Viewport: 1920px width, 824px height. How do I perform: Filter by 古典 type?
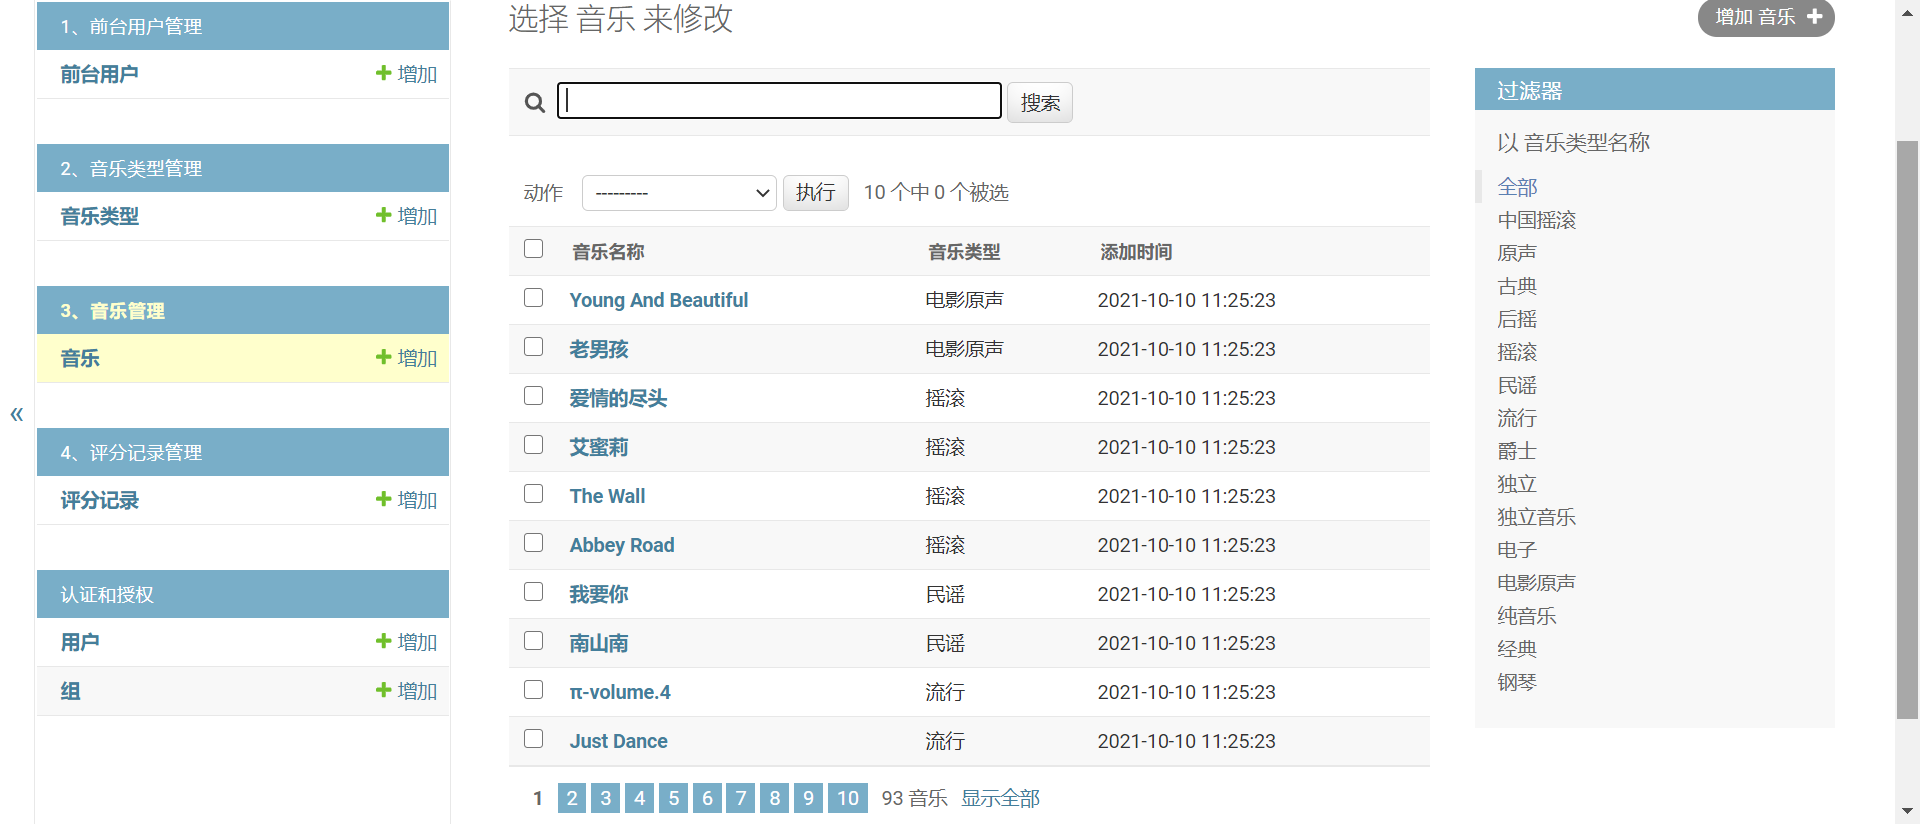tap(1517, 286)
